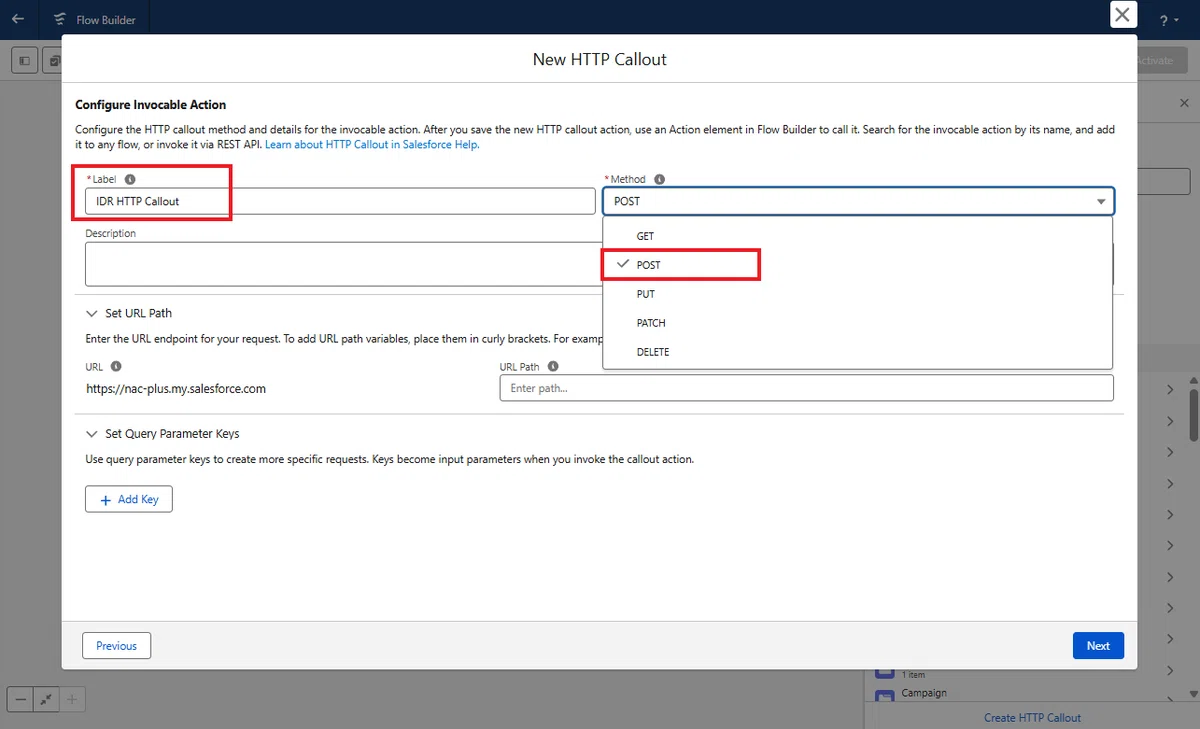
Task: Click the Previous button
Action: tap(116, 646)
